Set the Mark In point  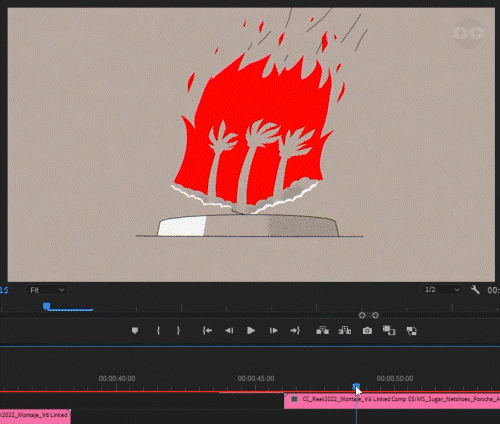click(x=158, y=330)
